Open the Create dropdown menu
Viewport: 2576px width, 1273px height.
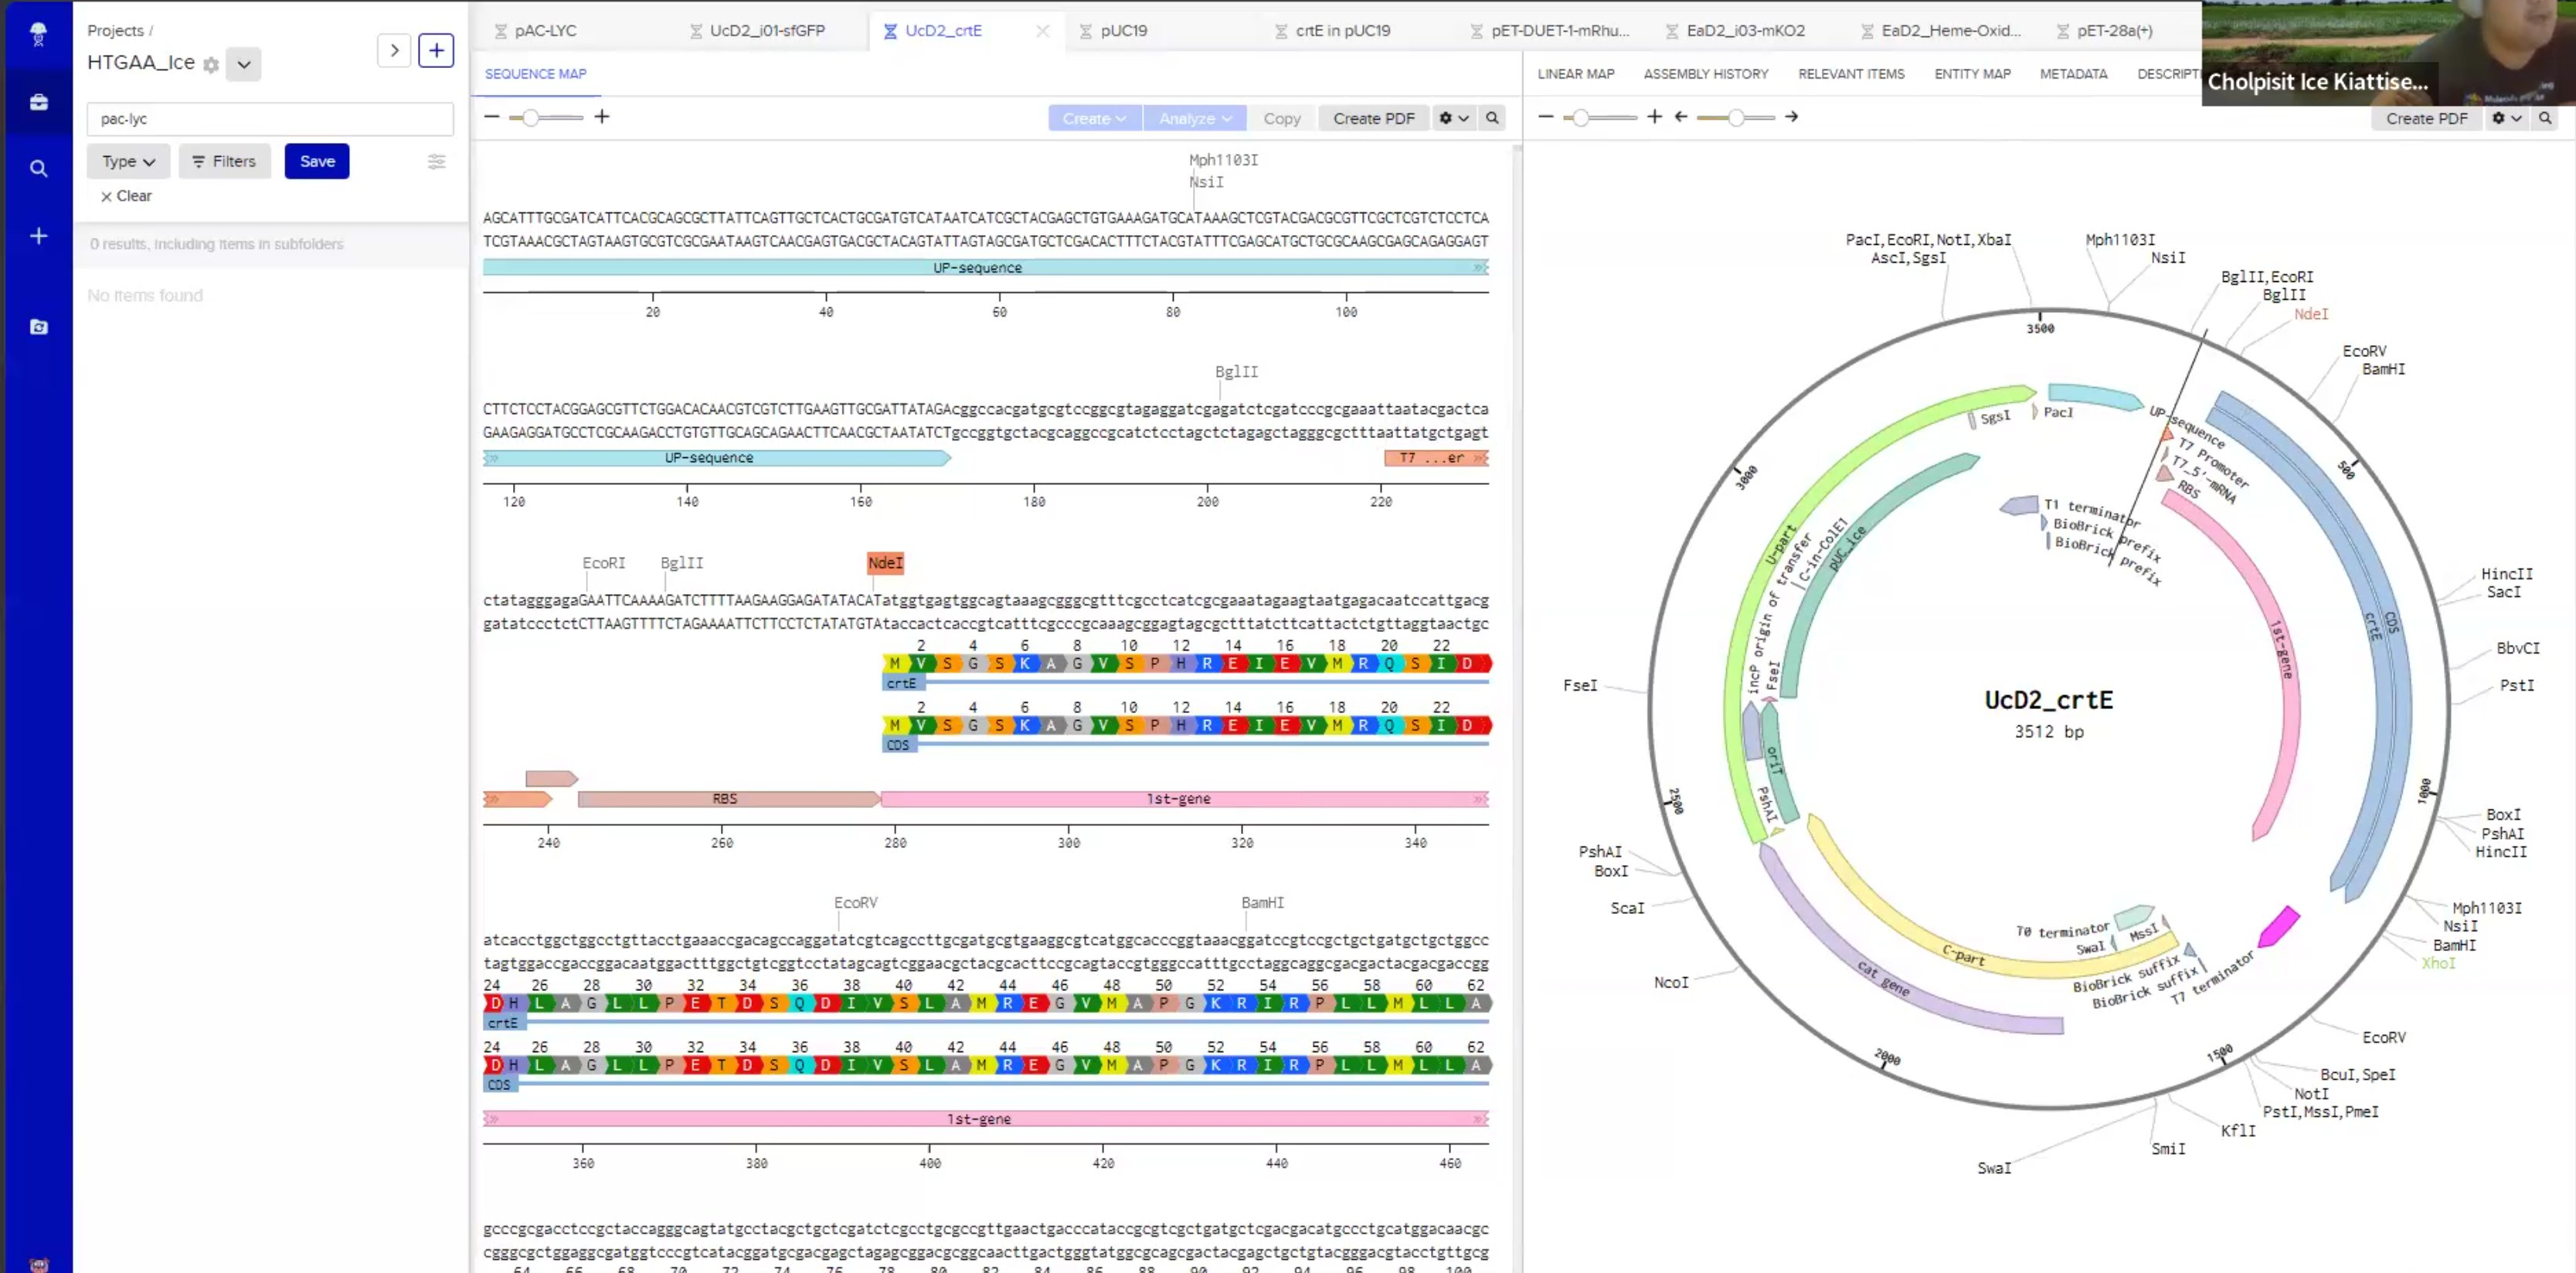pos(1094,118)
